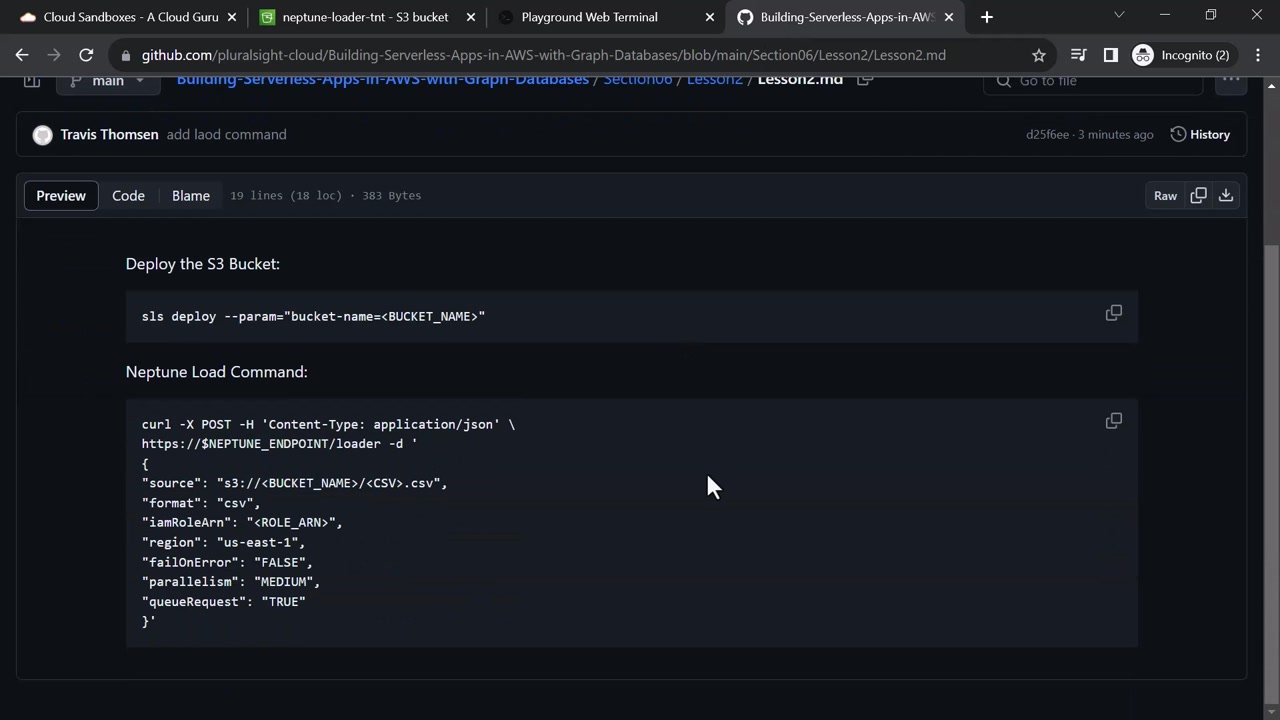The height and width of the screenshot is (720, 1280).
Task: Copy the Neptune curl load command
Action: pos(1113,421)
